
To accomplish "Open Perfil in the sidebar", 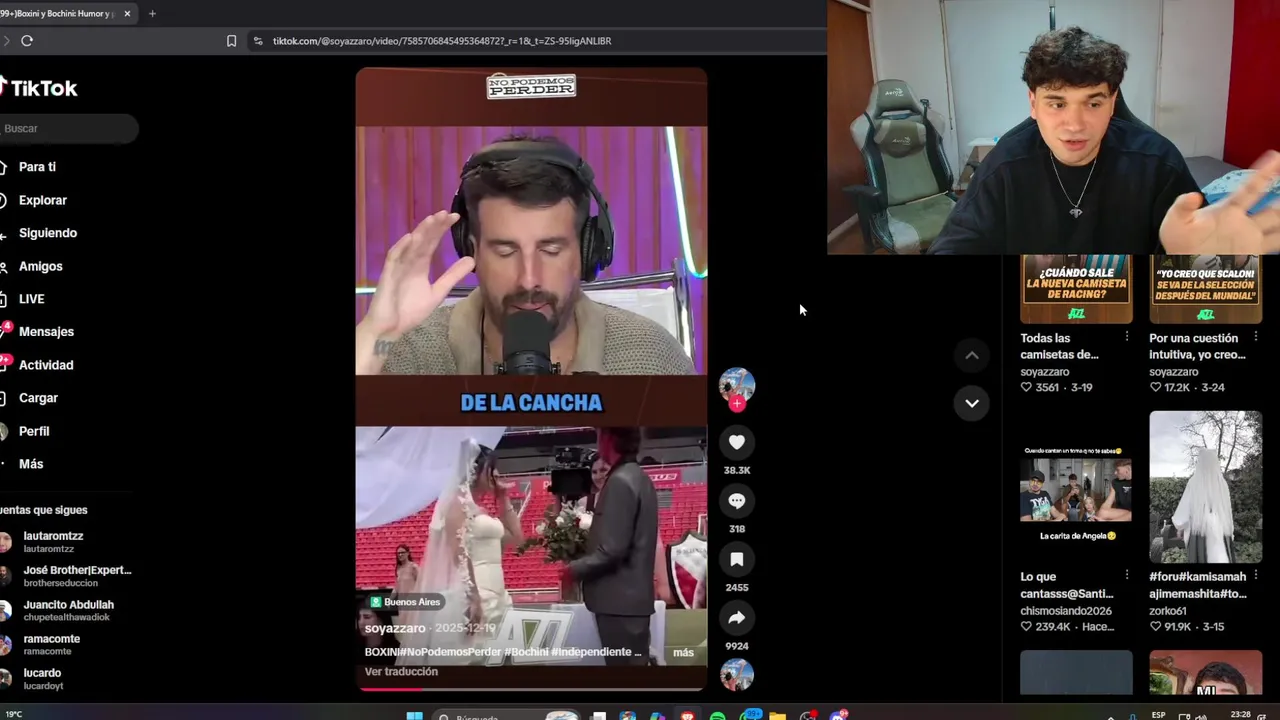I will (x=34, y=431).
